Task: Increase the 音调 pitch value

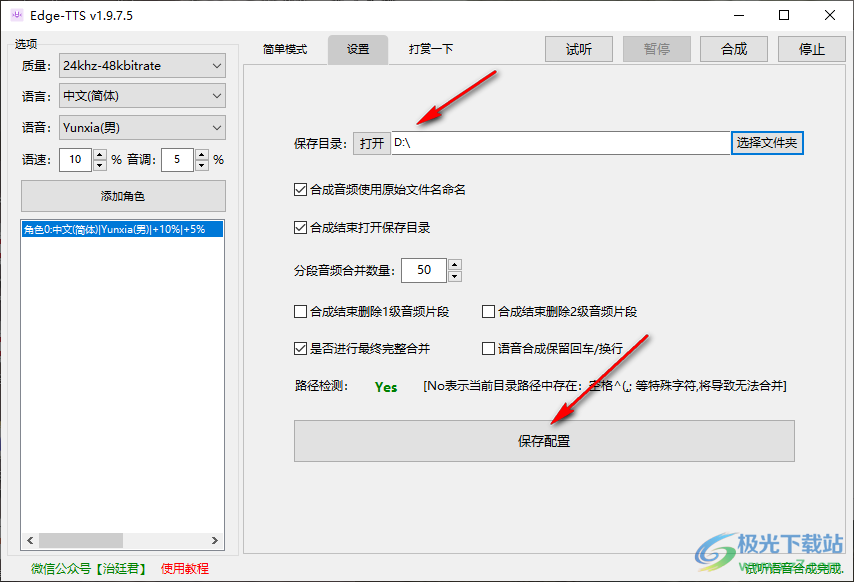Action: click(x=202, y=154)
